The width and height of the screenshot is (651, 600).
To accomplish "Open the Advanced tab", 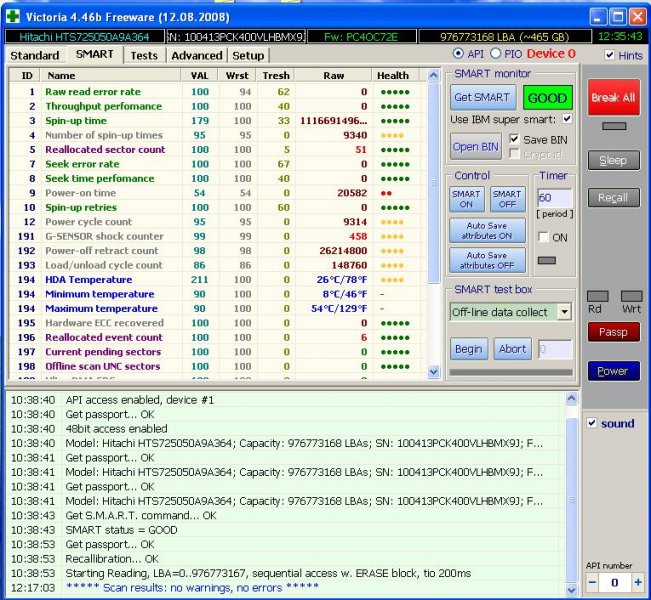I will pos(196,55).
